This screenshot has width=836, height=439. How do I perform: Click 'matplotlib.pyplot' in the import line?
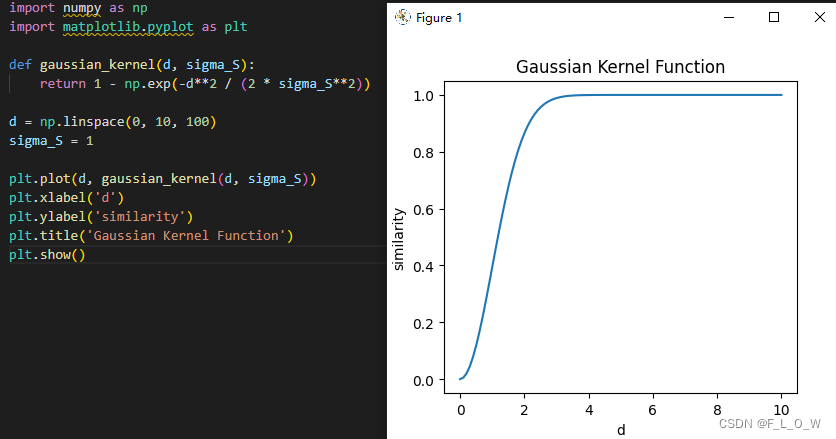128,27
